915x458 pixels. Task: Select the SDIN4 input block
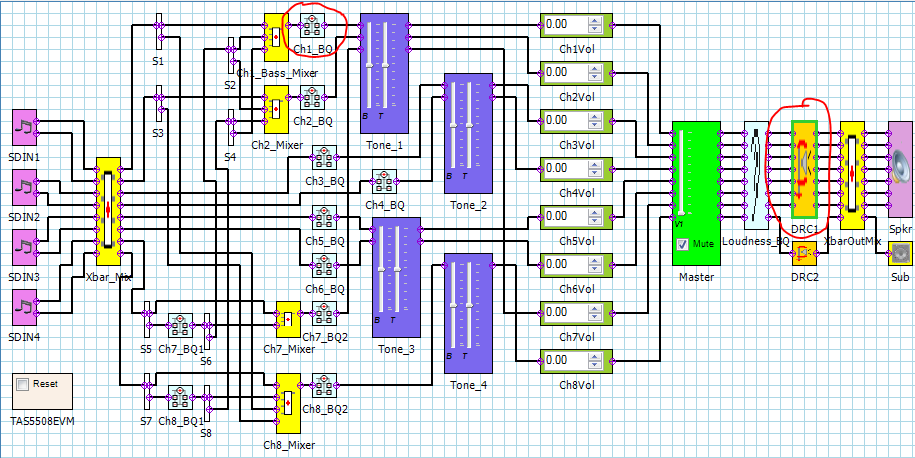(x=25, y=308)
